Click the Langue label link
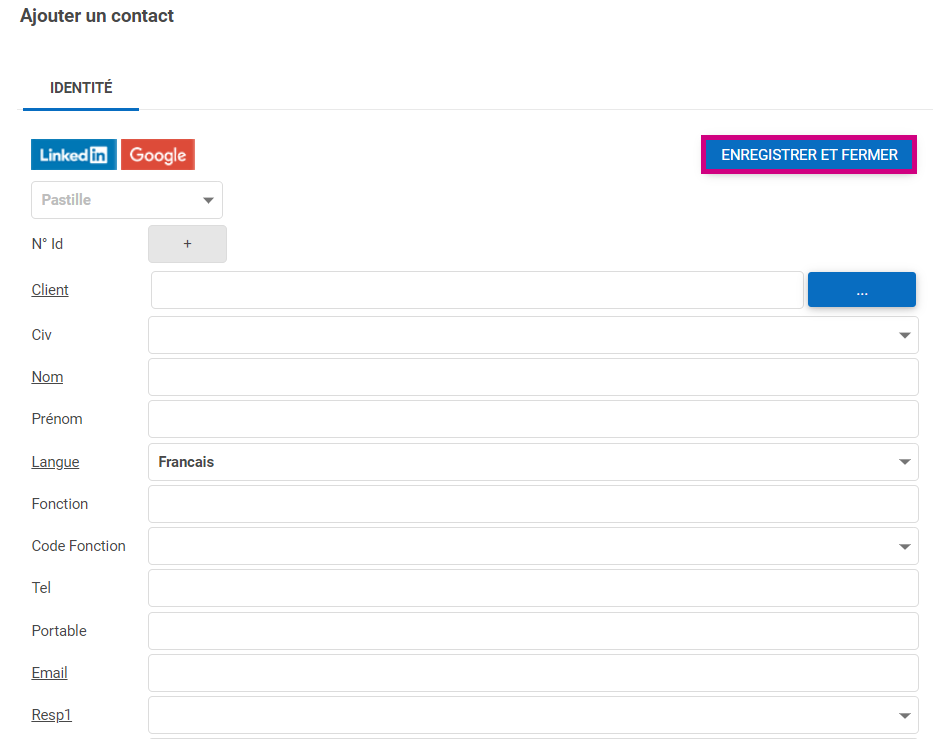Screen dimensions: 933x741 (55, 462)
